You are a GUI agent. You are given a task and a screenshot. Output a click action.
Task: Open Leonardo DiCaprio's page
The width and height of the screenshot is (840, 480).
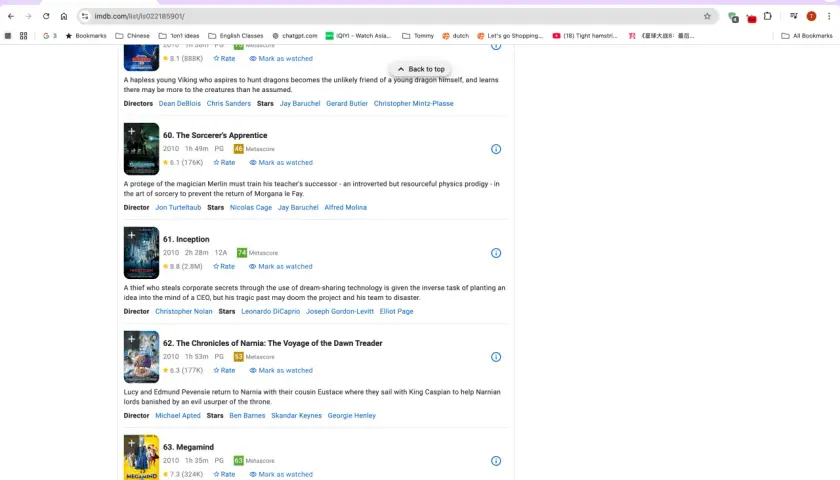coord(271,311)
